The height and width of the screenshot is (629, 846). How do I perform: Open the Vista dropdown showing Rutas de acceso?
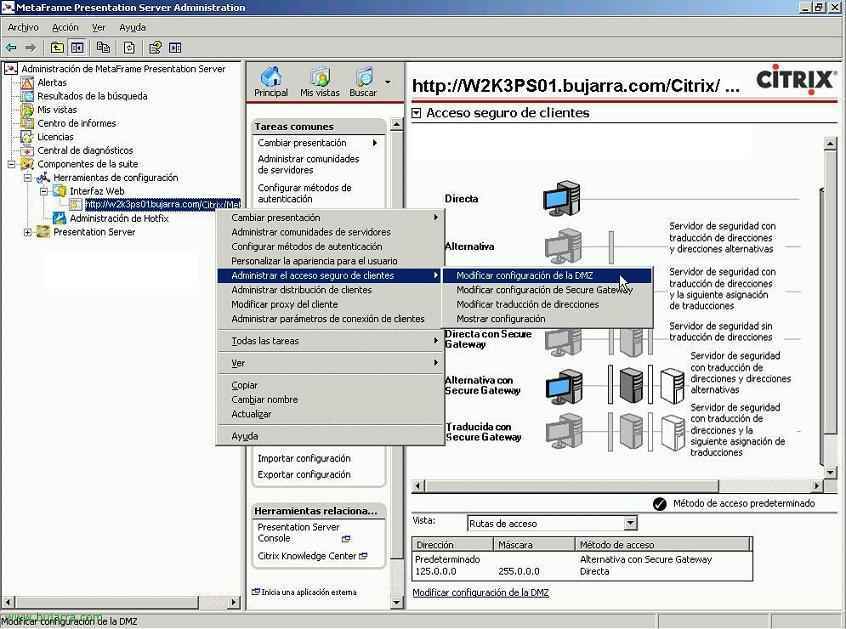pyautogui.click(x=630, y=523)
